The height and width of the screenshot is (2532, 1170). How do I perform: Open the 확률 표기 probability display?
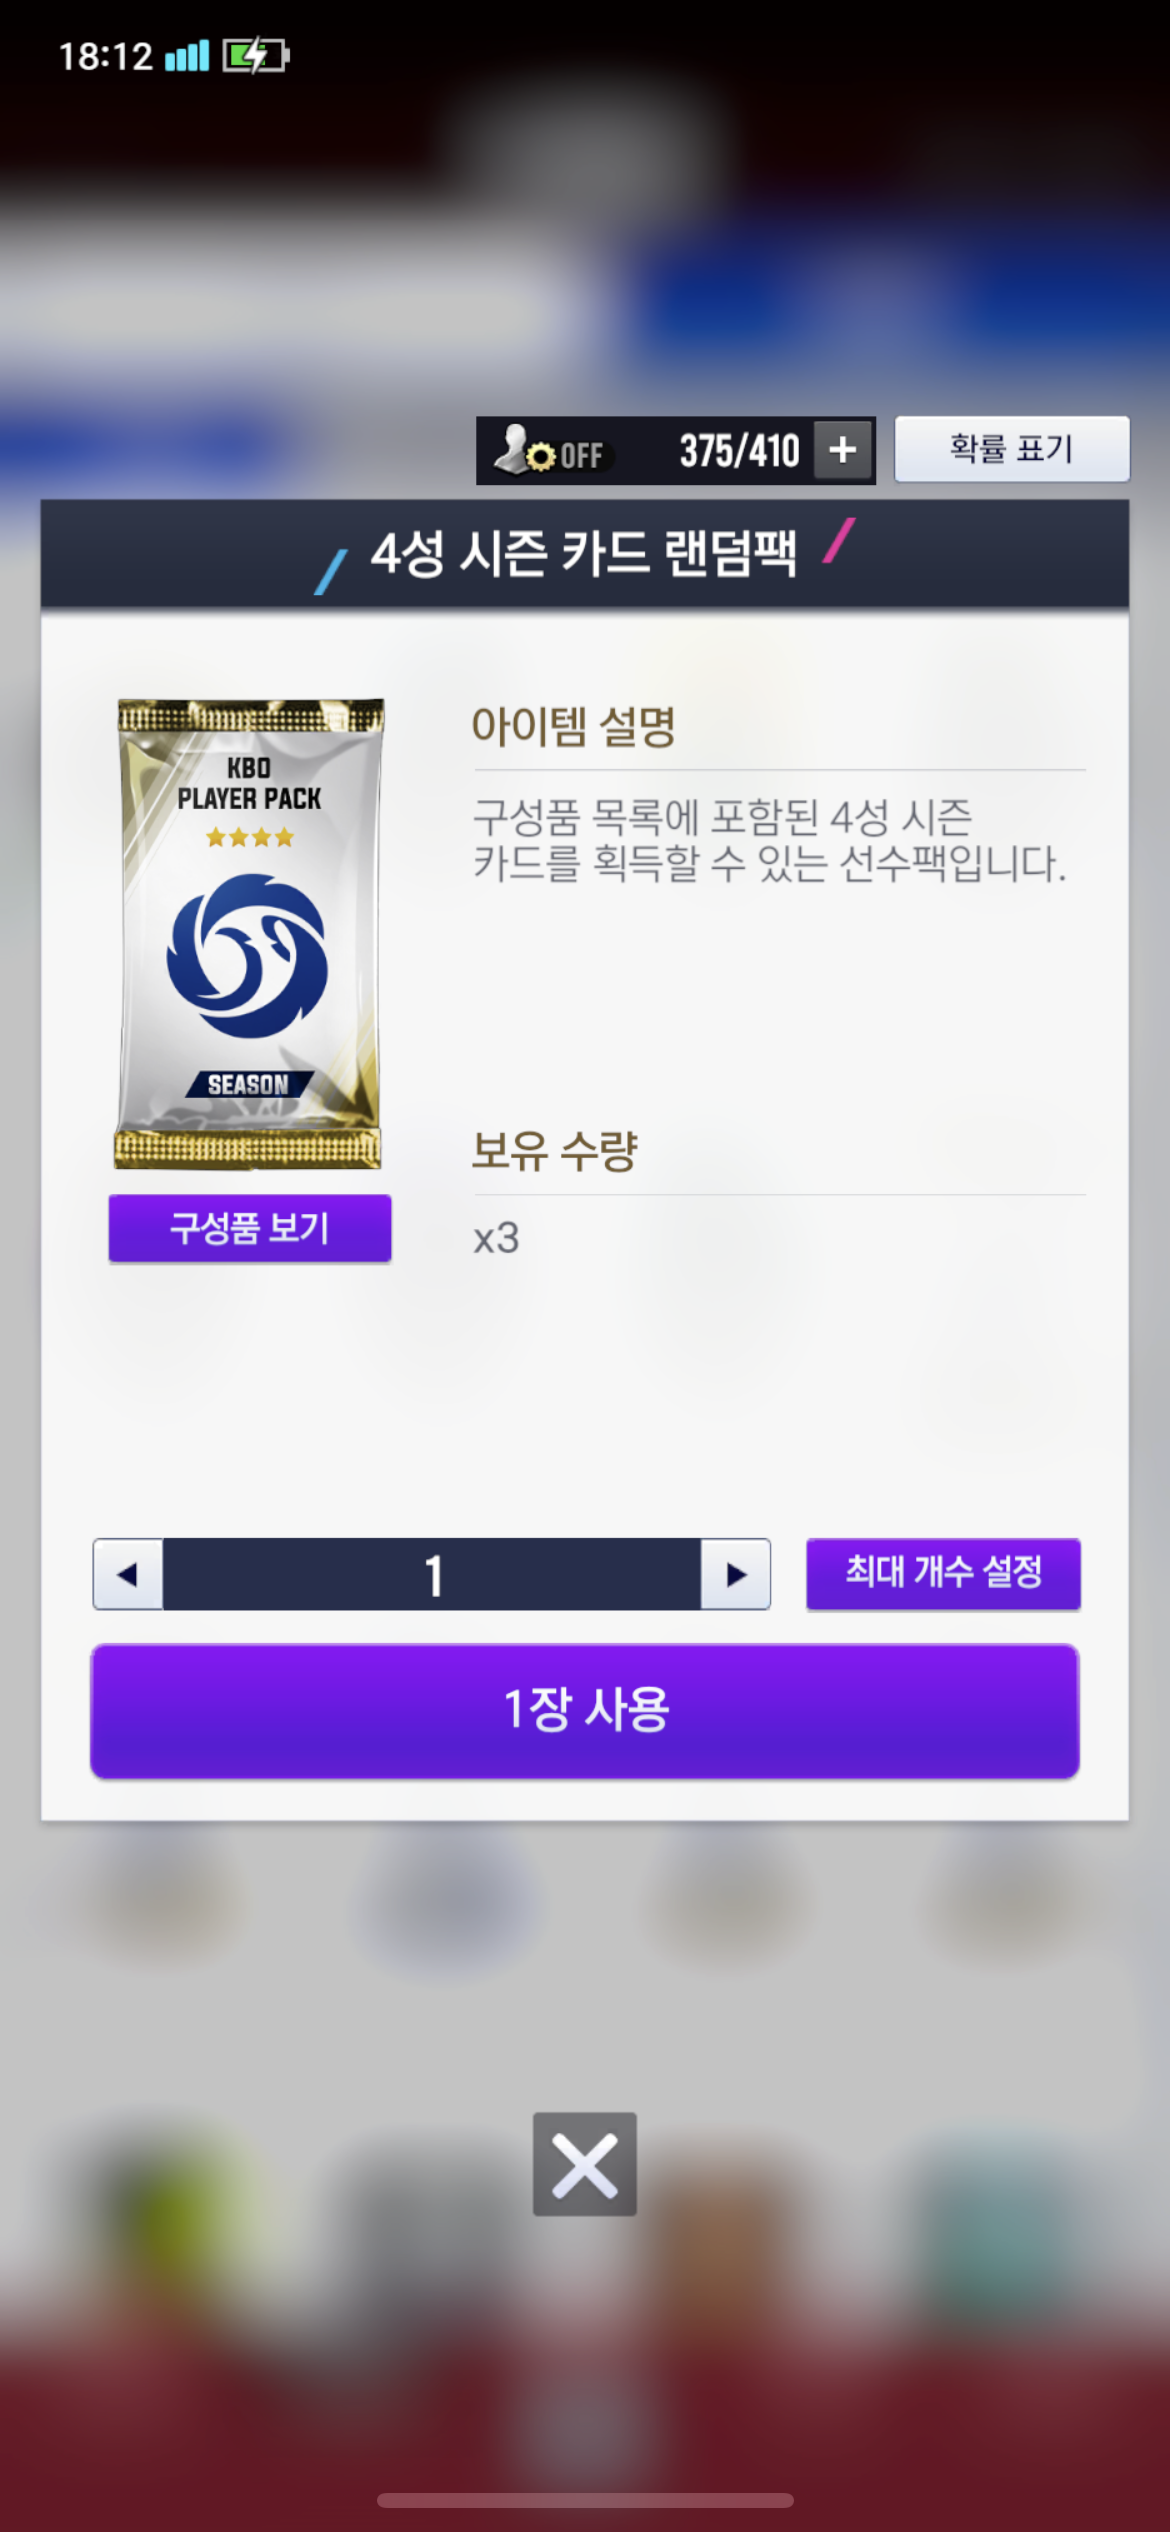(x=1011, y=449)
